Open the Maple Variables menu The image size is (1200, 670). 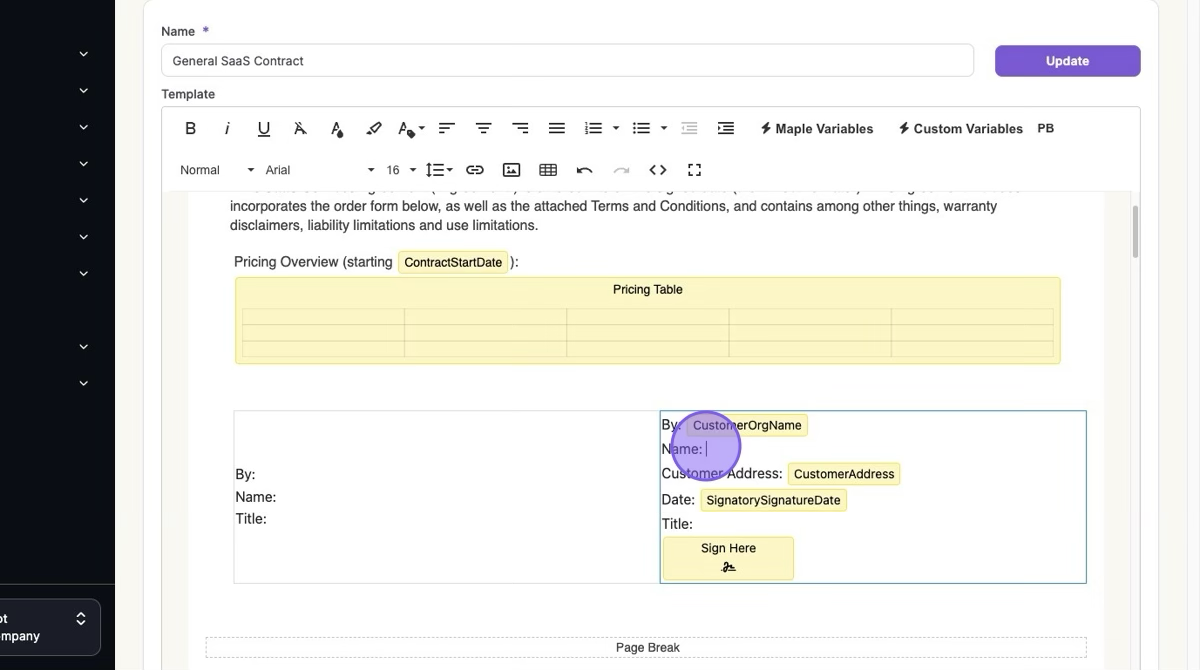pyautogui.click(x=816, y=128)
